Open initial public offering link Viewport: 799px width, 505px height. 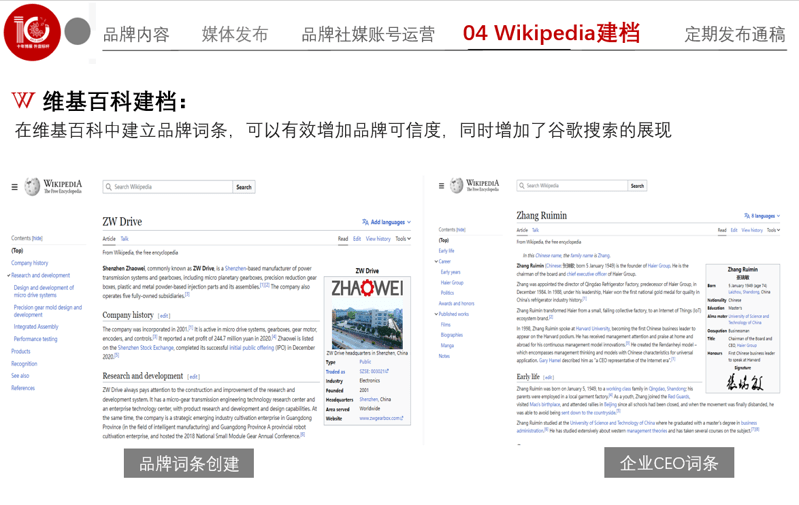tap(252, 348)
